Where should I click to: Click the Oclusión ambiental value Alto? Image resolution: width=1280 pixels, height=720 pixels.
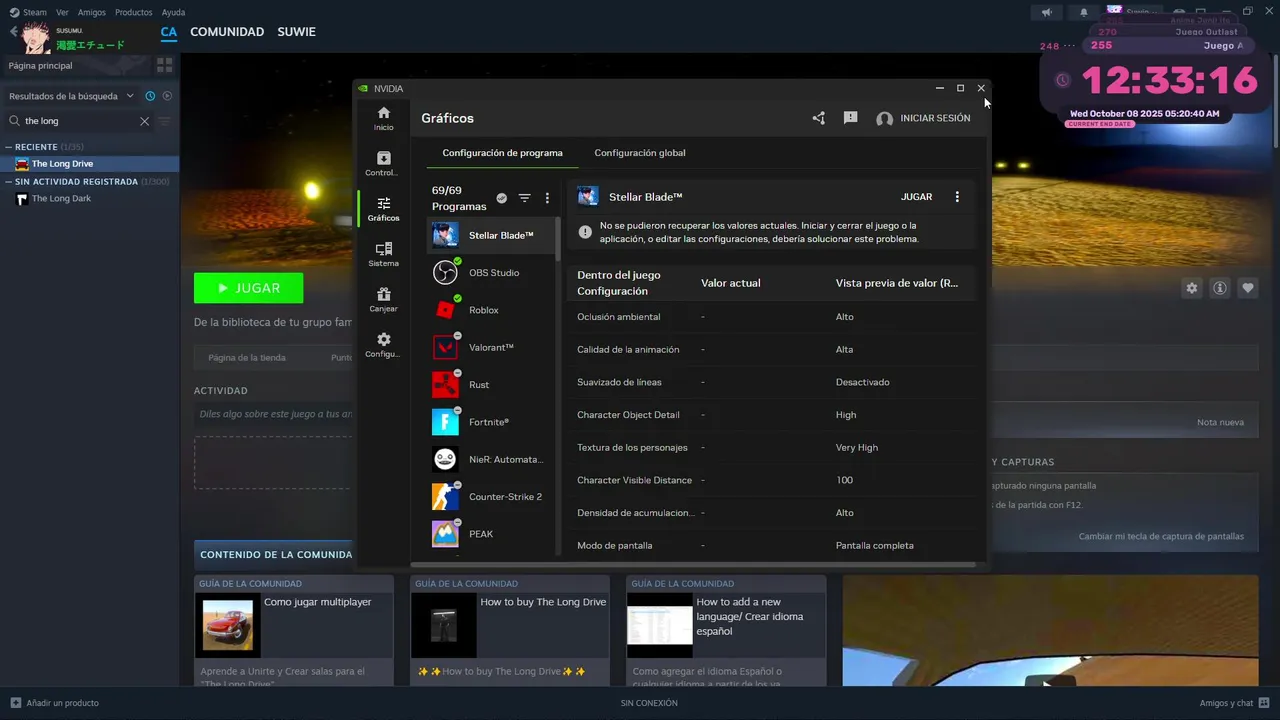pos(845,317)
